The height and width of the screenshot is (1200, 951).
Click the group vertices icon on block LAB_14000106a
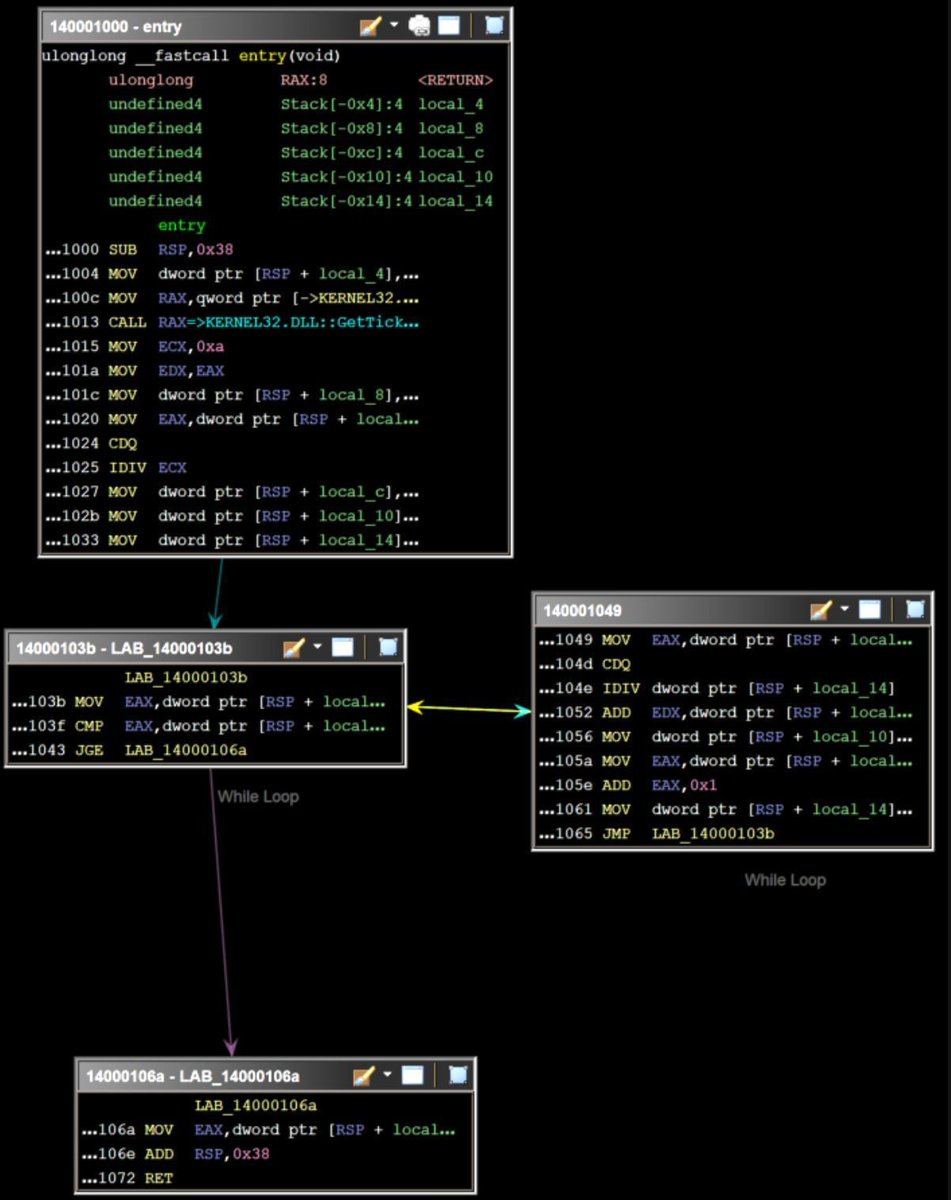coord(457,1075)
